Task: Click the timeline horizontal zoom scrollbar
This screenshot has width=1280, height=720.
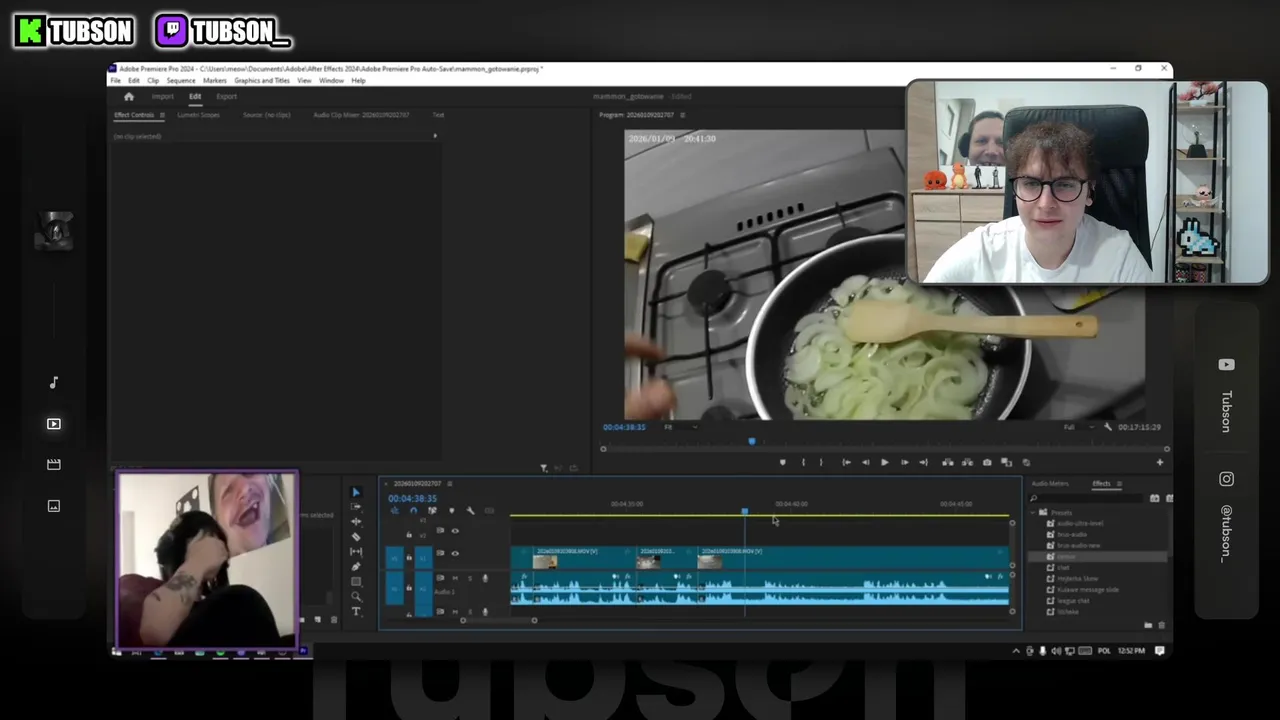Action: (x=498, y=620)
